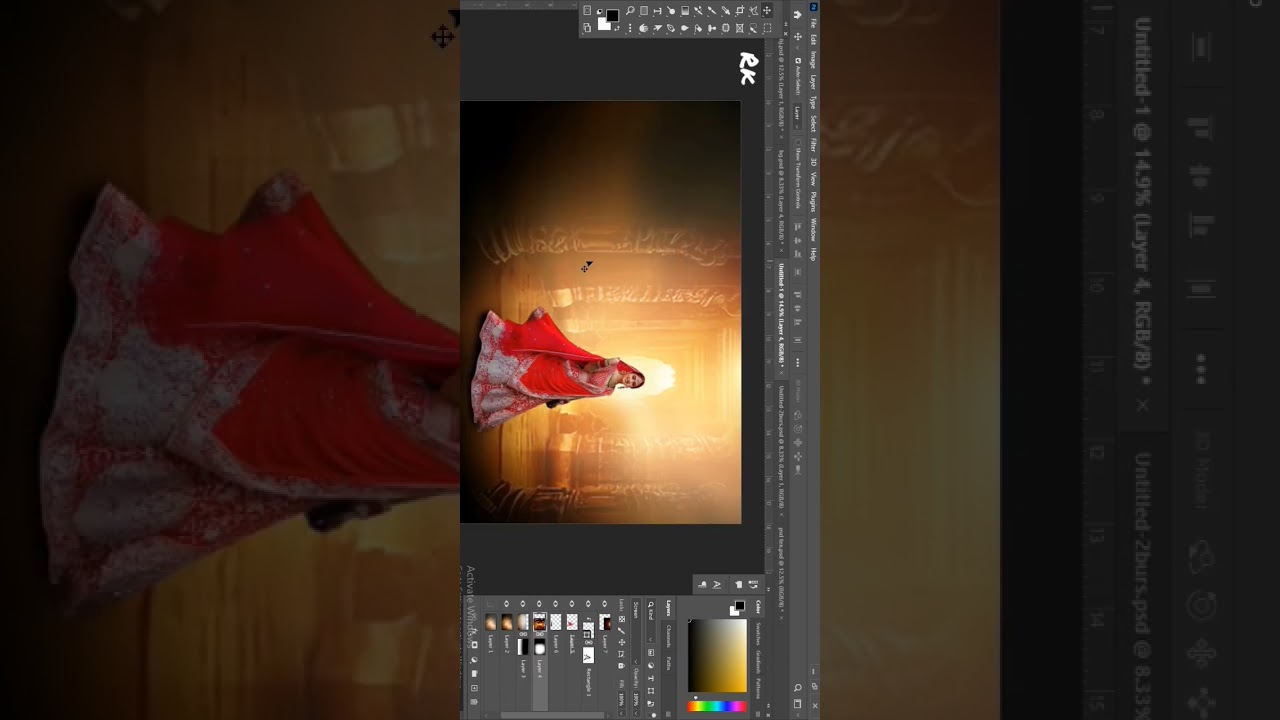Screen dimensions: 1280x720
Task: Open the File menu
Action: (814, 22)
